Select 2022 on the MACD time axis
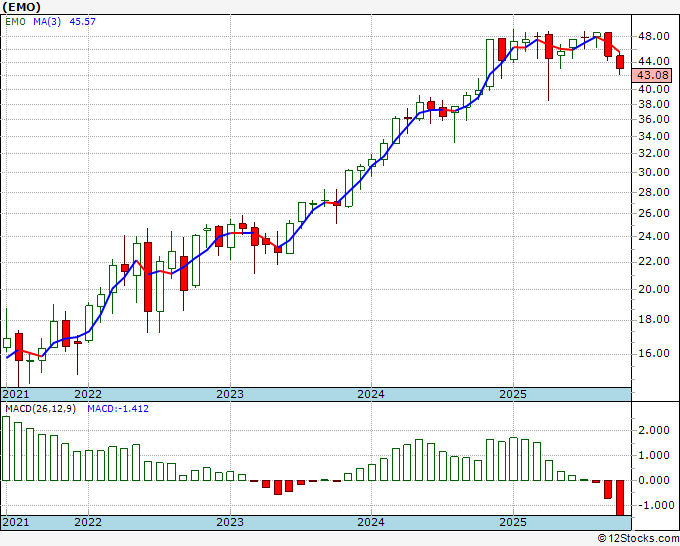Viewport: 680px width, 546px height. 88,522
